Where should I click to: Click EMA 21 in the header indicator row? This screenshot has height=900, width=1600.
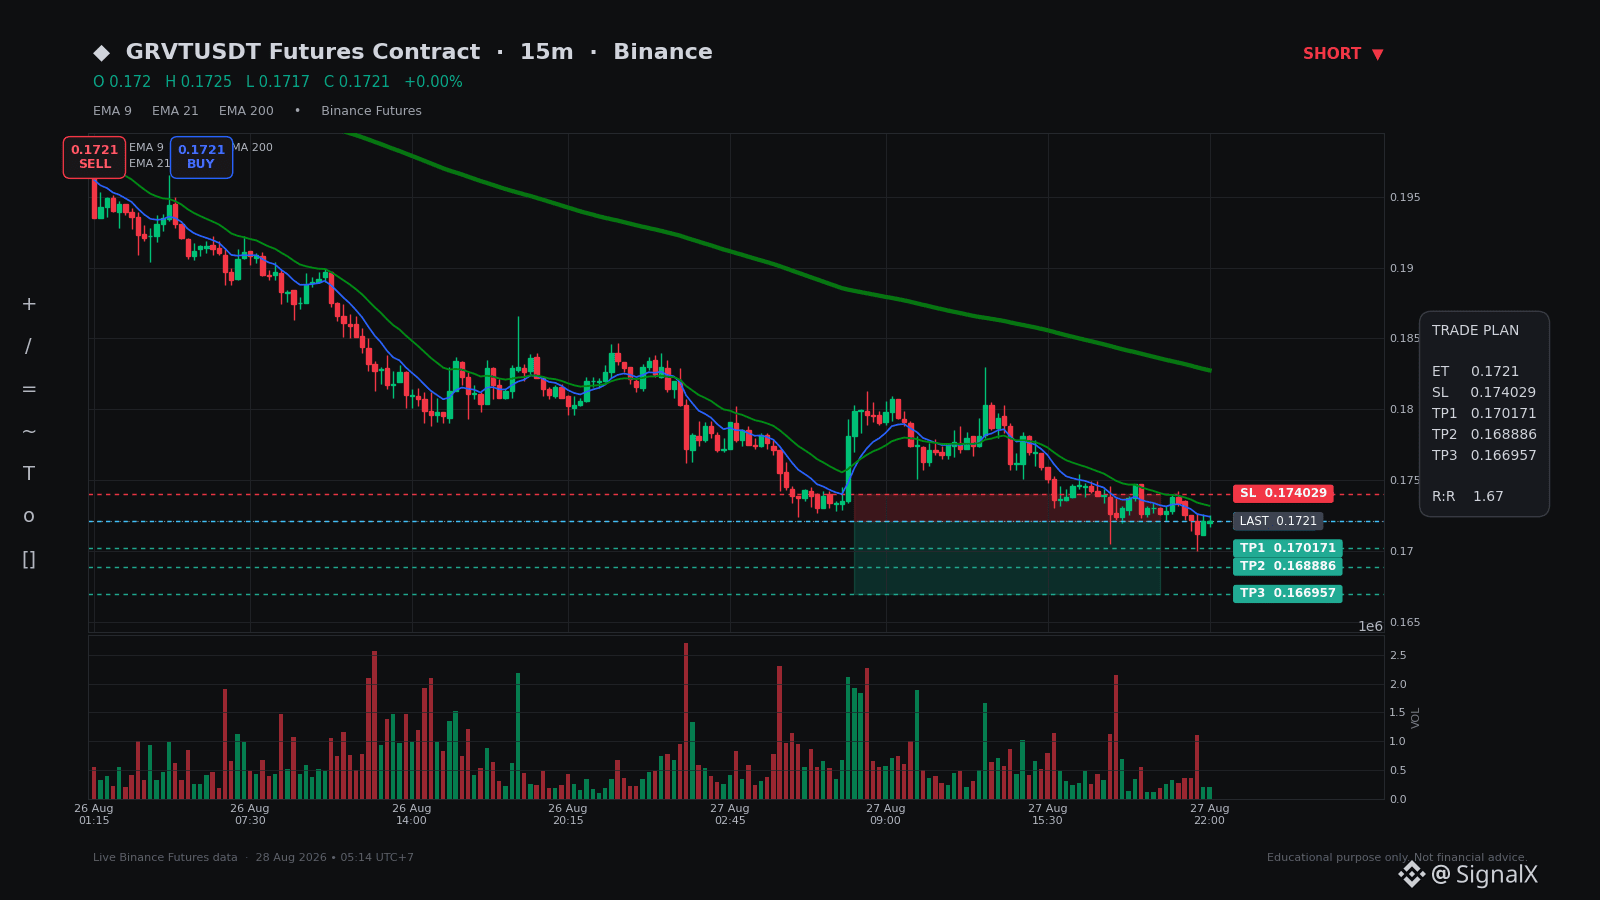click(175, 111)
